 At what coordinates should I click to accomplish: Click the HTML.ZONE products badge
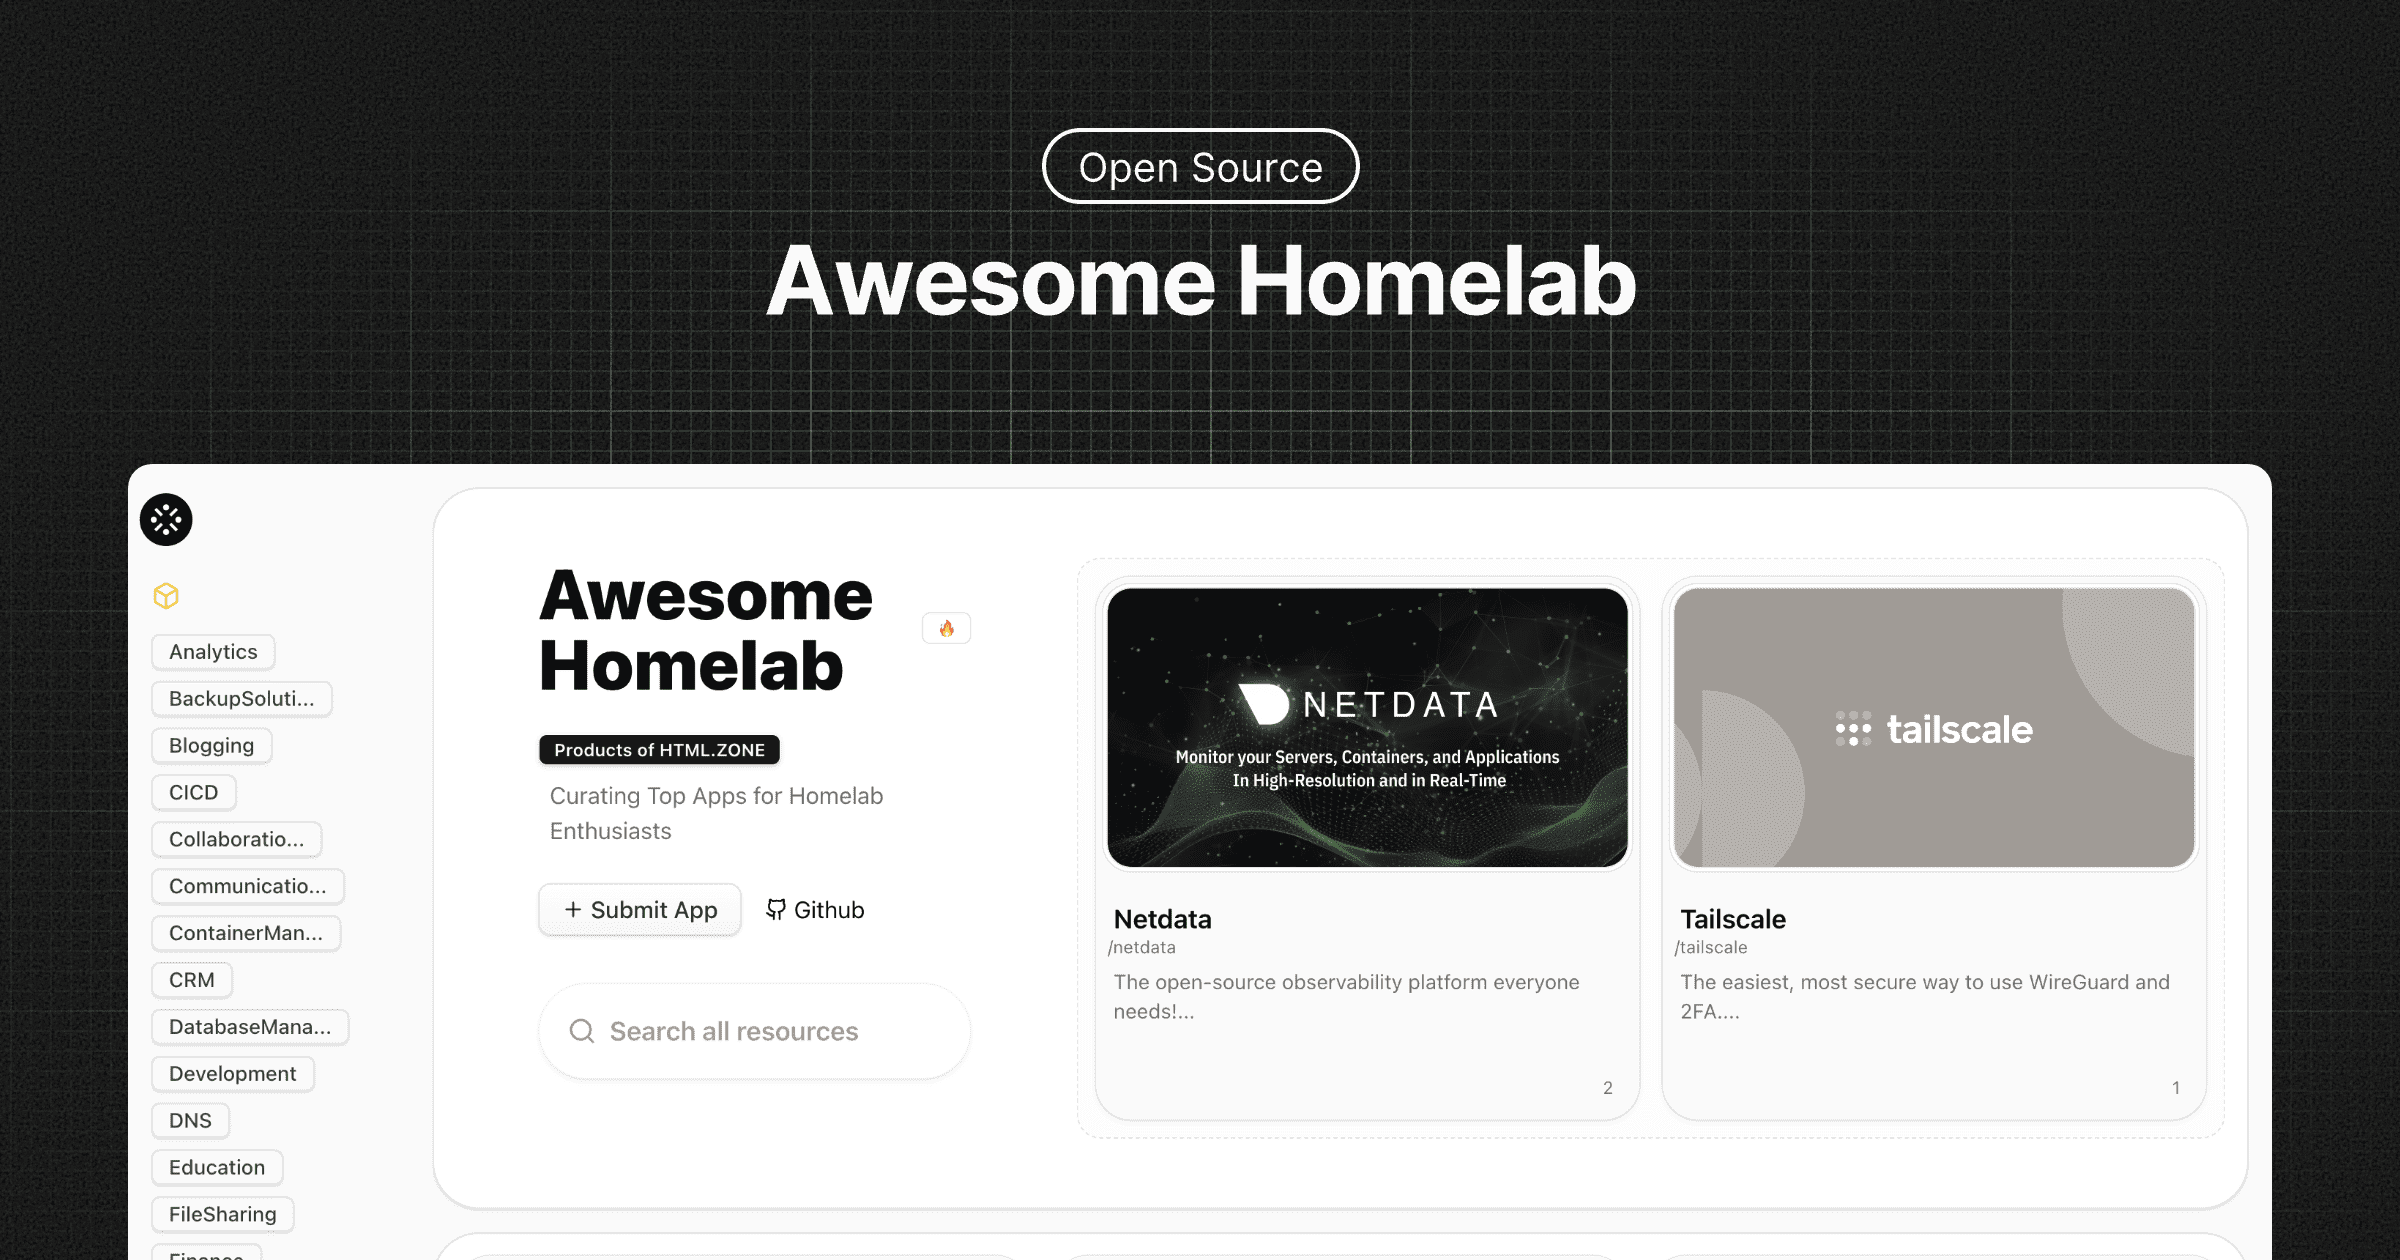click(659, 749)
